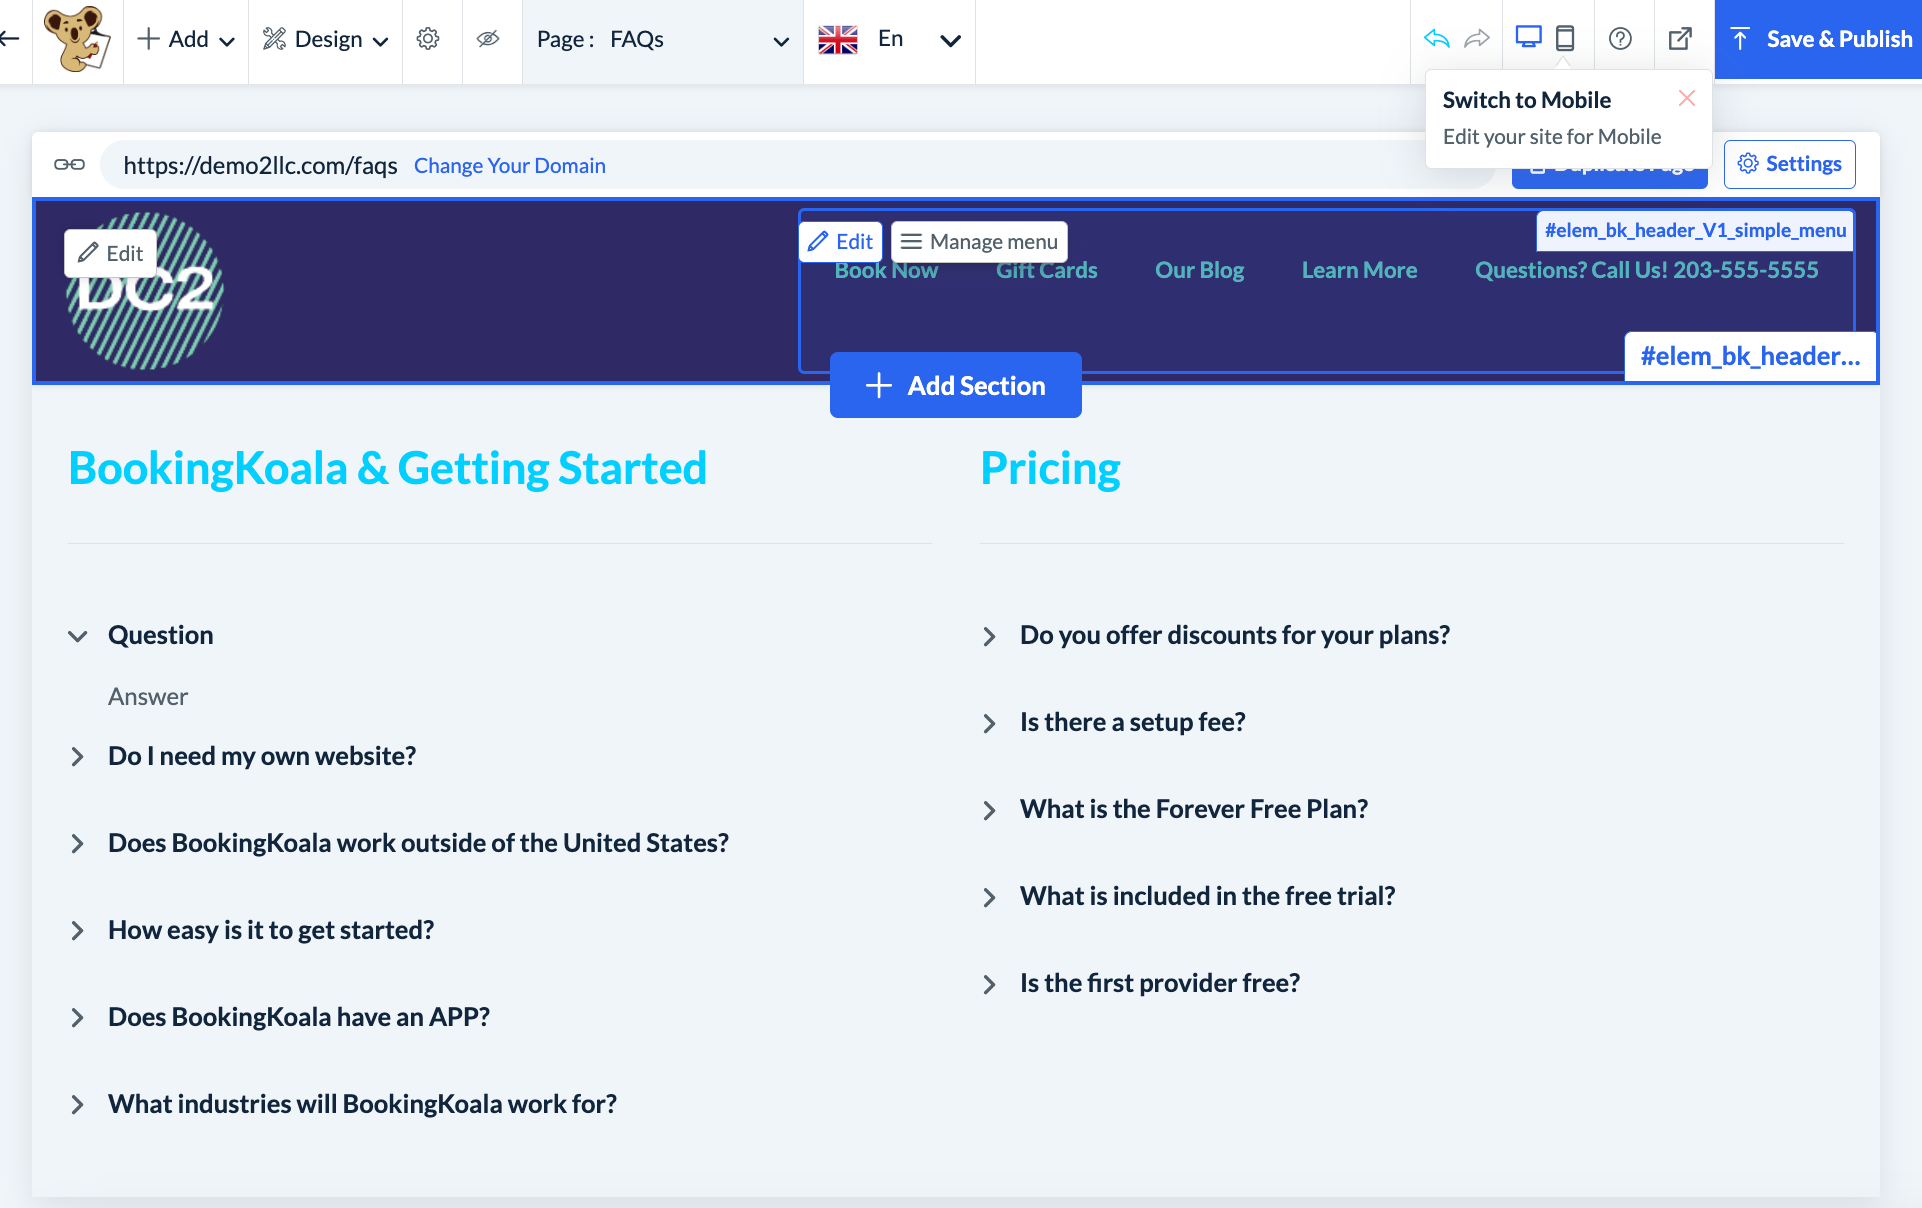Image resolution: width=1922 pixels, height=1208 pixels.
Task: Switch to desktop view icon
Action: 1528,38
